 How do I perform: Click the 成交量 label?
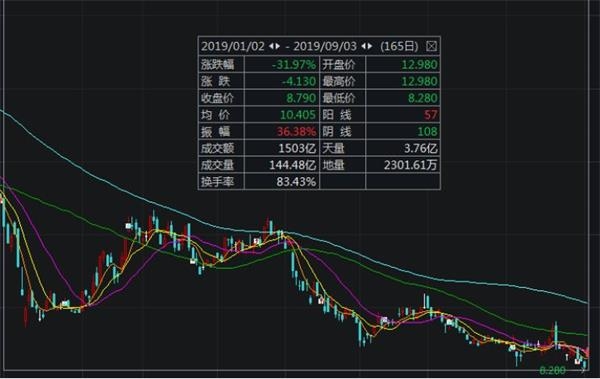pos(217,165)
